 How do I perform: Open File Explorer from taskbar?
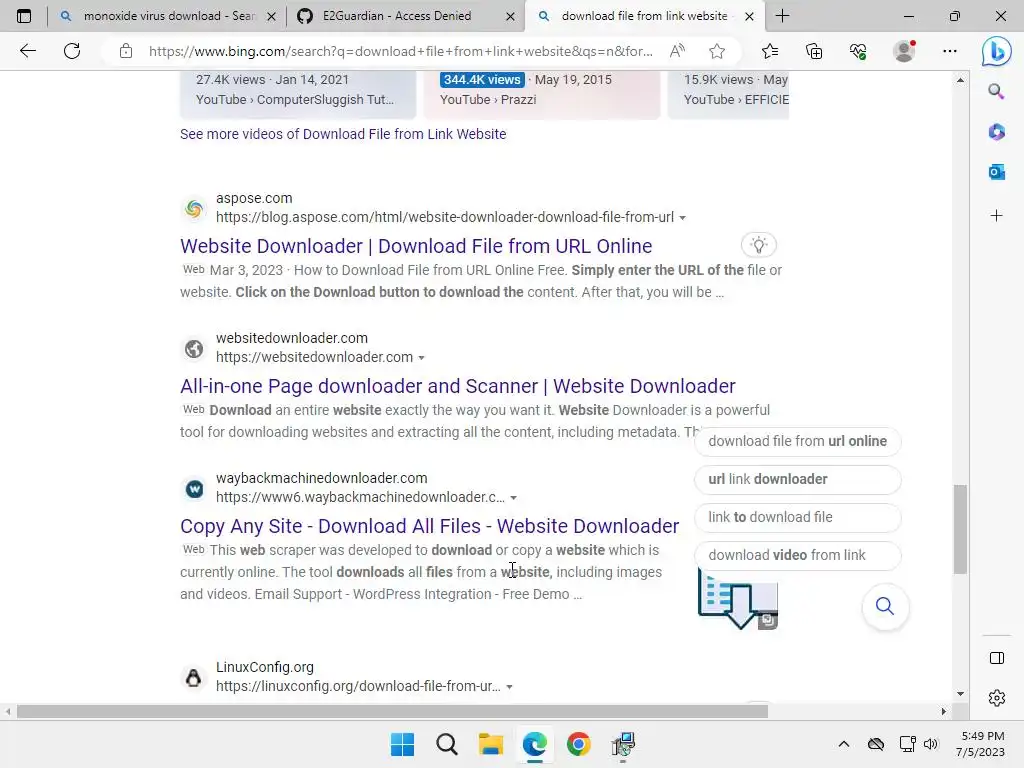(490, 744)
